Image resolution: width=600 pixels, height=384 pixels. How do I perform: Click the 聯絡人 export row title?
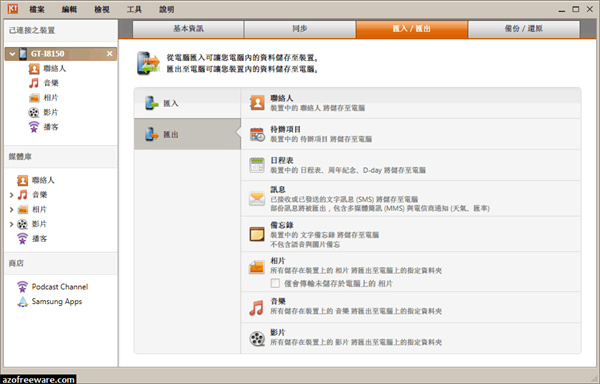coord(282,98)
